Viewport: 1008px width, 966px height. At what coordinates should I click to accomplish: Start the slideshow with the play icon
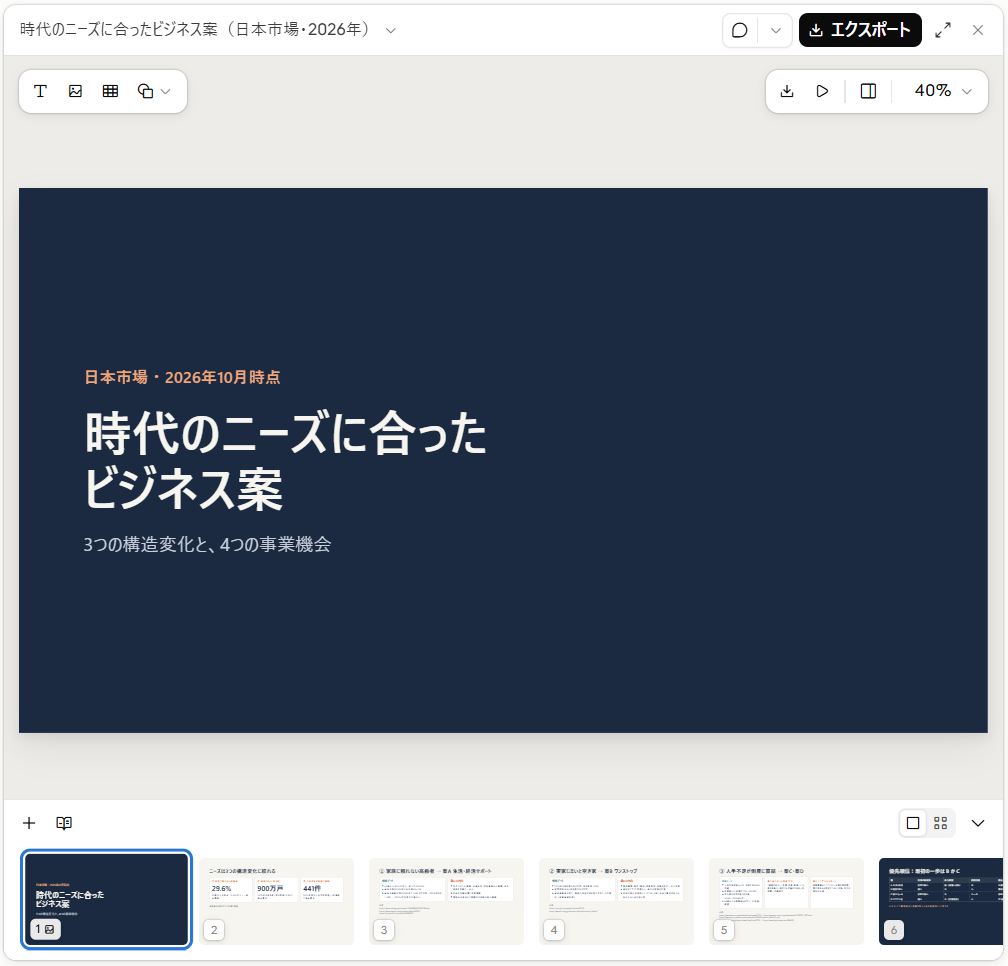822,91
